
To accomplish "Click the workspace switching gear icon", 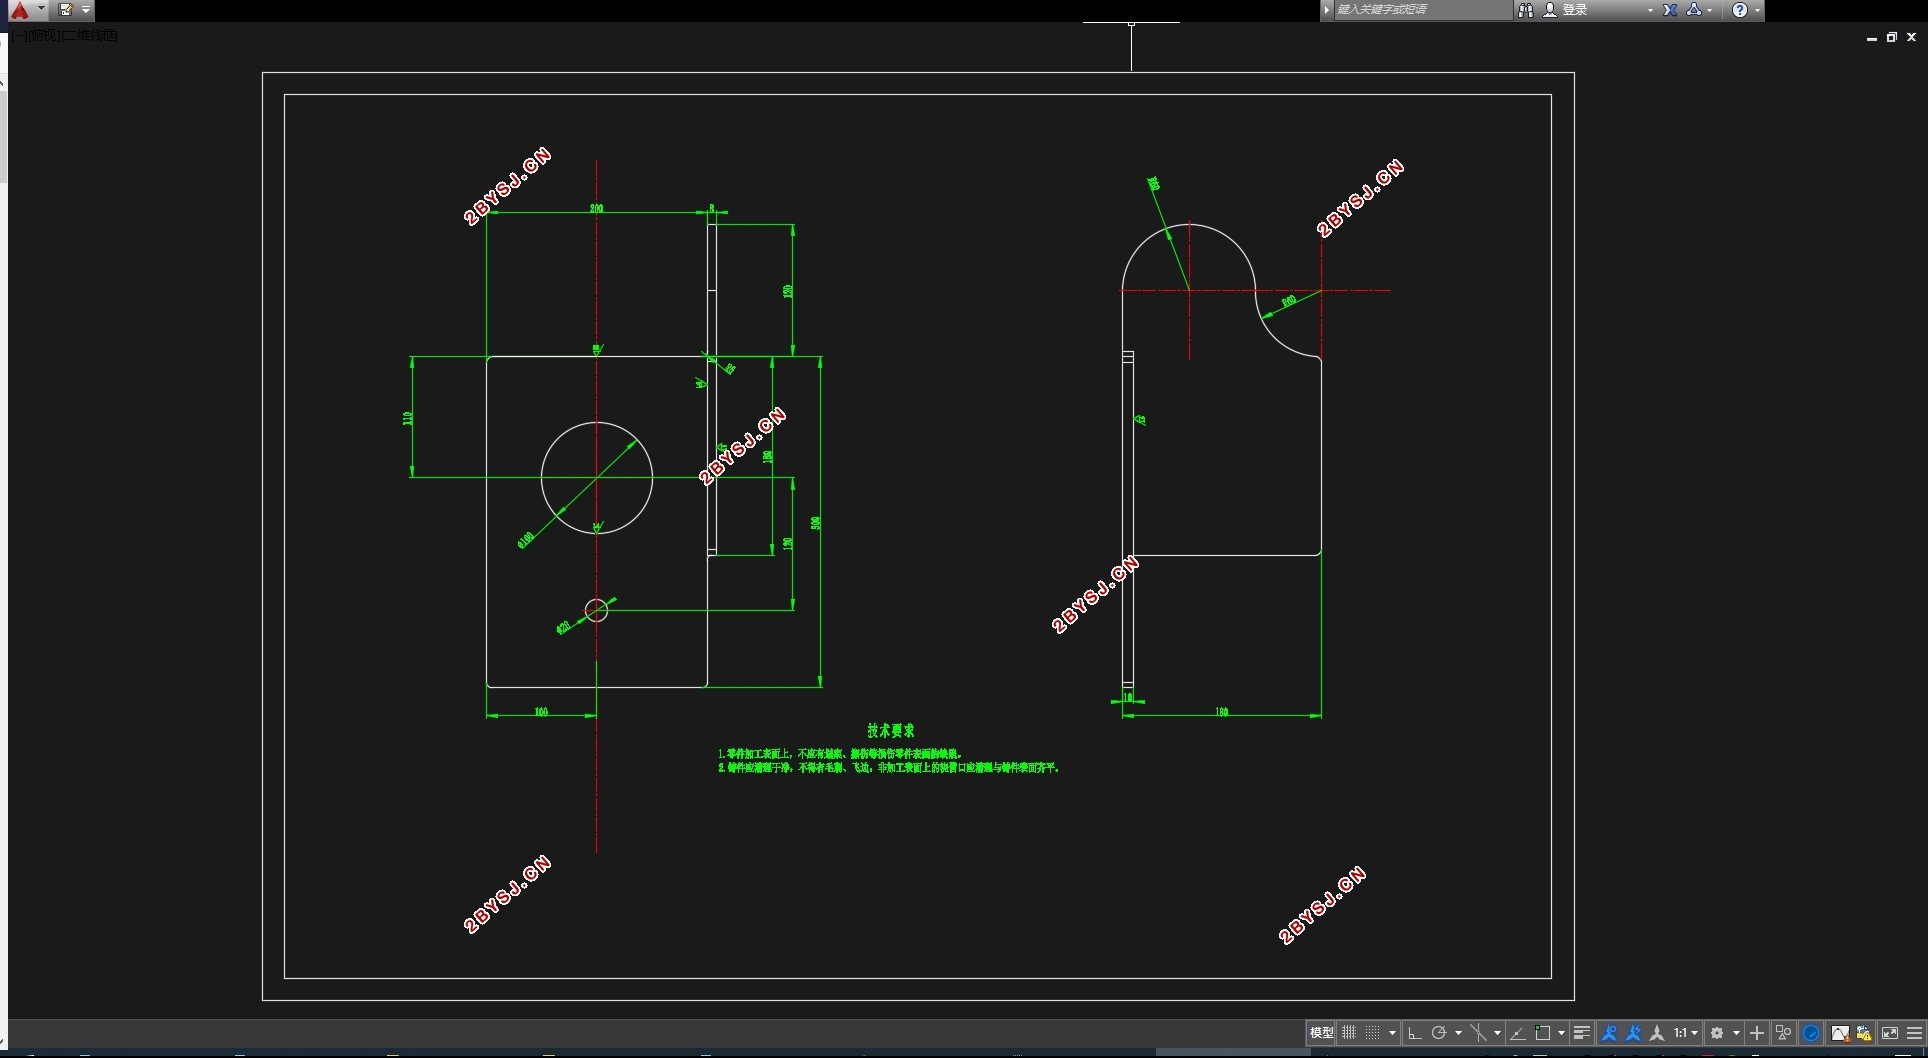I will tap(1717, 1033).
